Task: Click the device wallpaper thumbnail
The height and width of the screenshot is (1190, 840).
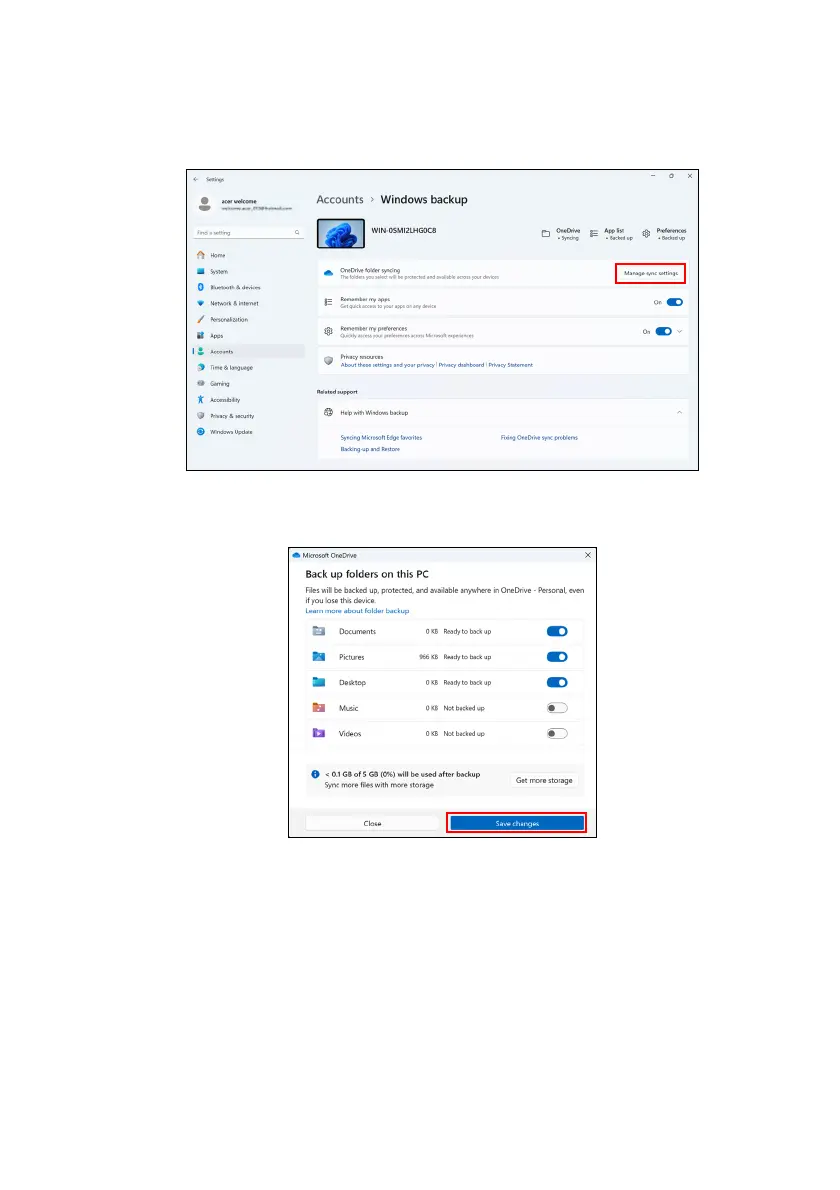Action: coord(340,234)
